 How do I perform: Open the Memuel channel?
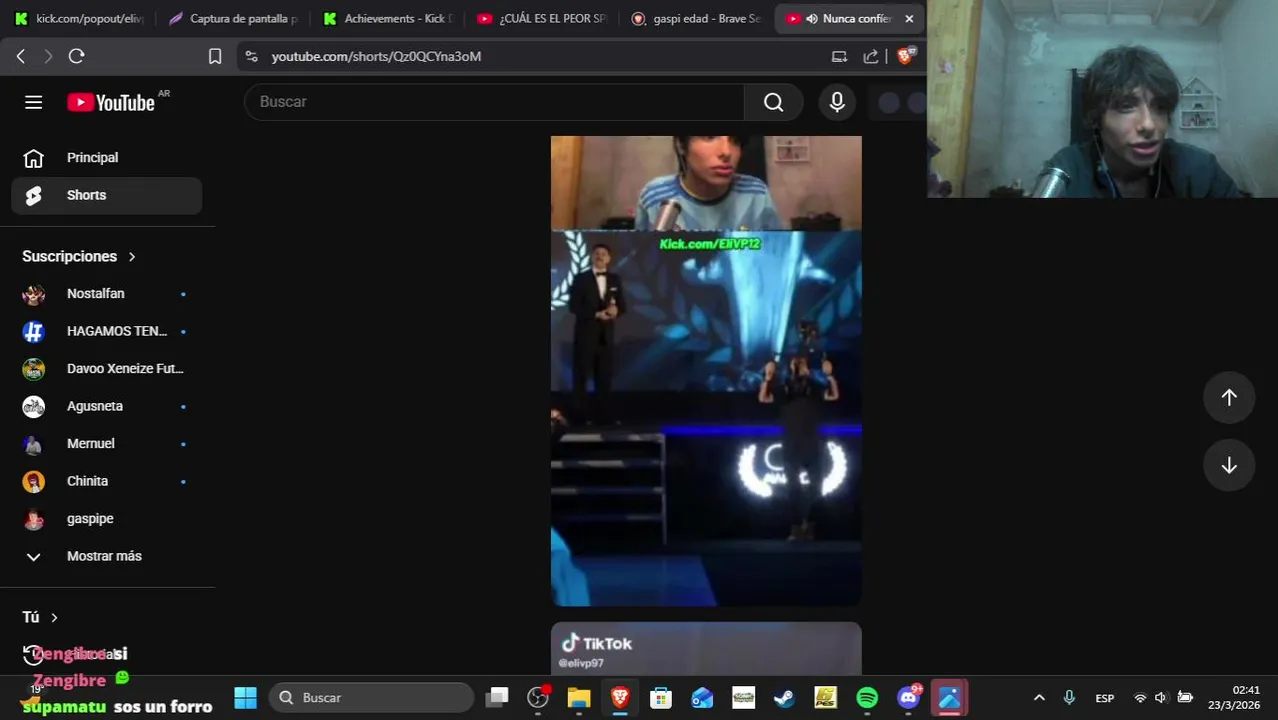tap(107, 444)
